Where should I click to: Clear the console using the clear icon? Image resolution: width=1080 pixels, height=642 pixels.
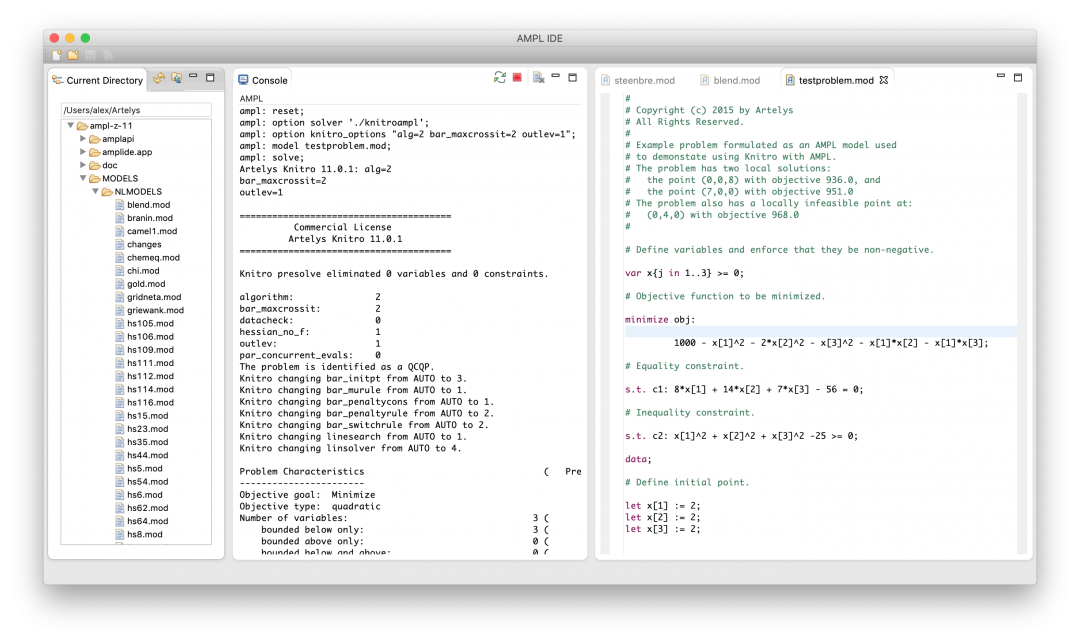(x=538, y=78)
